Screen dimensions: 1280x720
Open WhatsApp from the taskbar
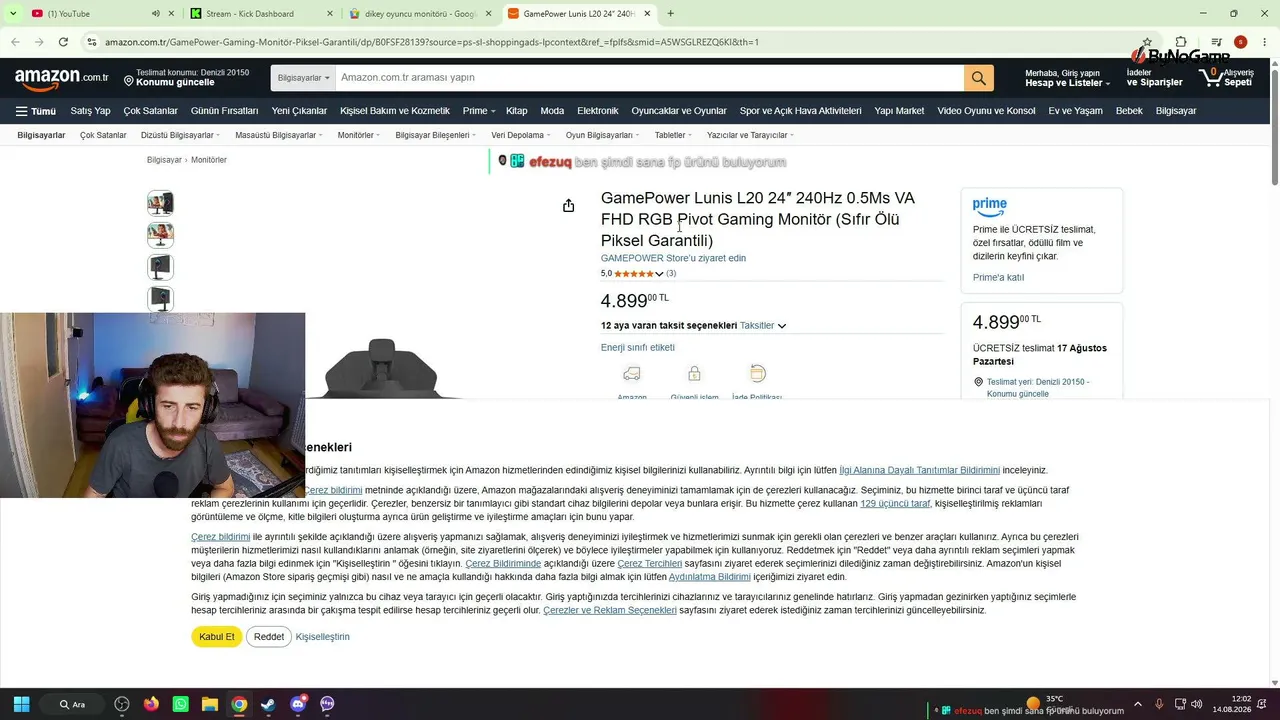(x=181, y=704)
